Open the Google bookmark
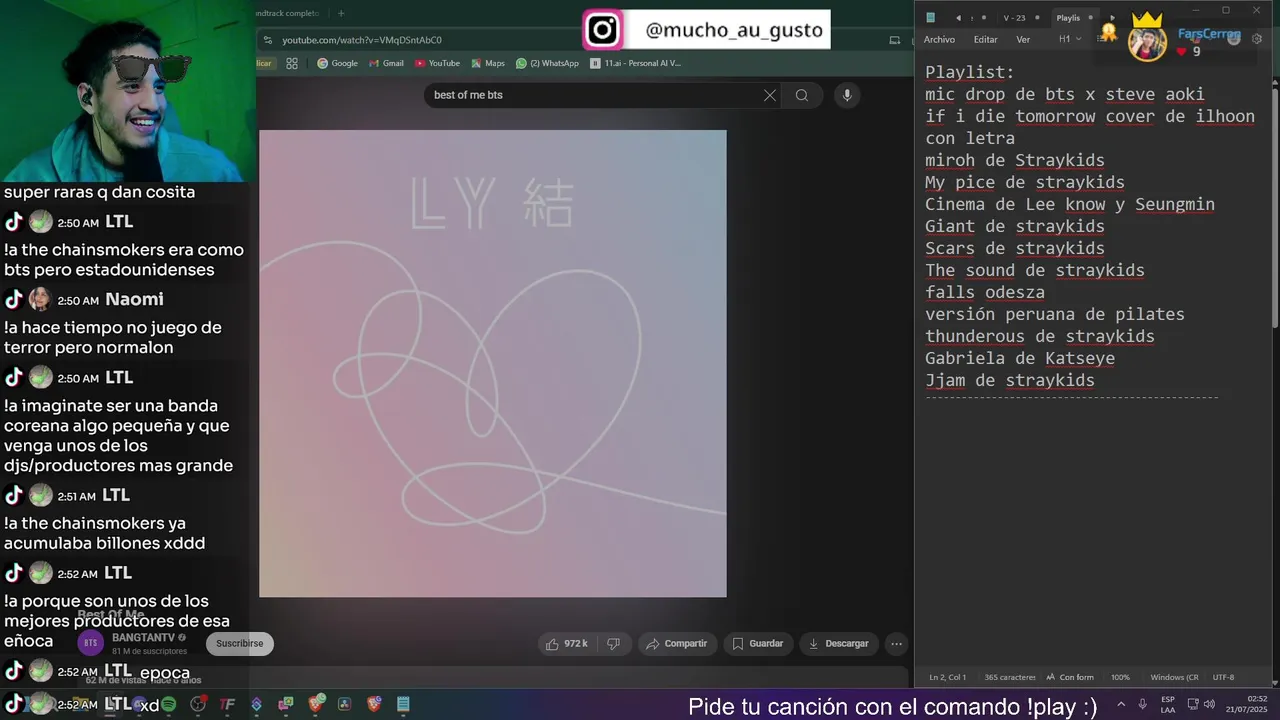The width and height of the screenshot is (1280, 720). (337, 63)
